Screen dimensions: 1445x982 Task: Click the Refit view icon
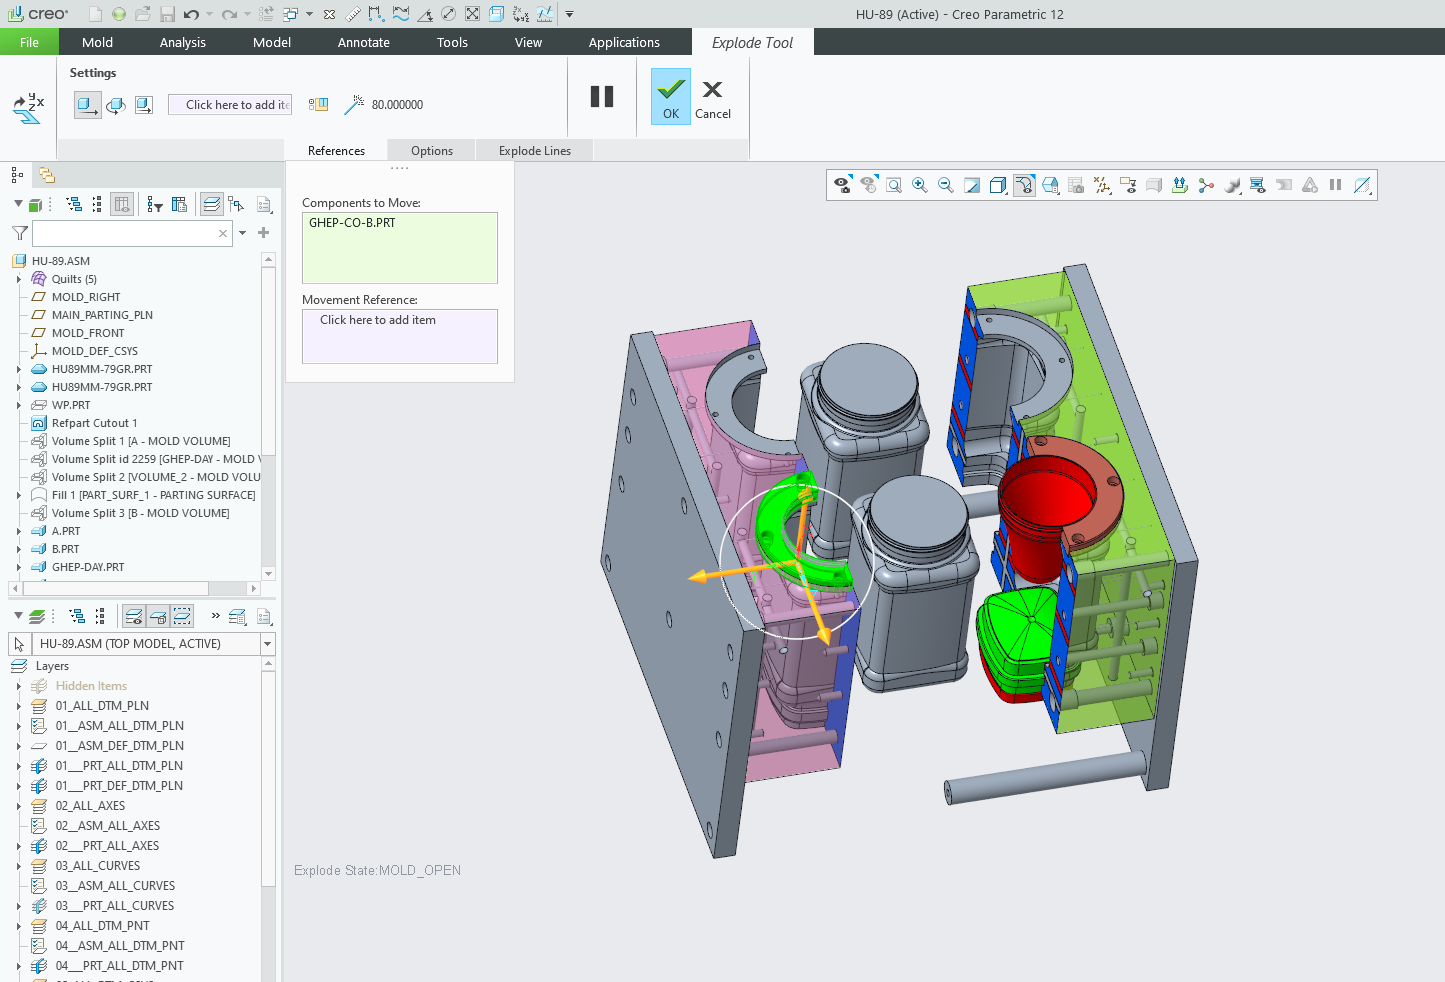pos(894,185)
